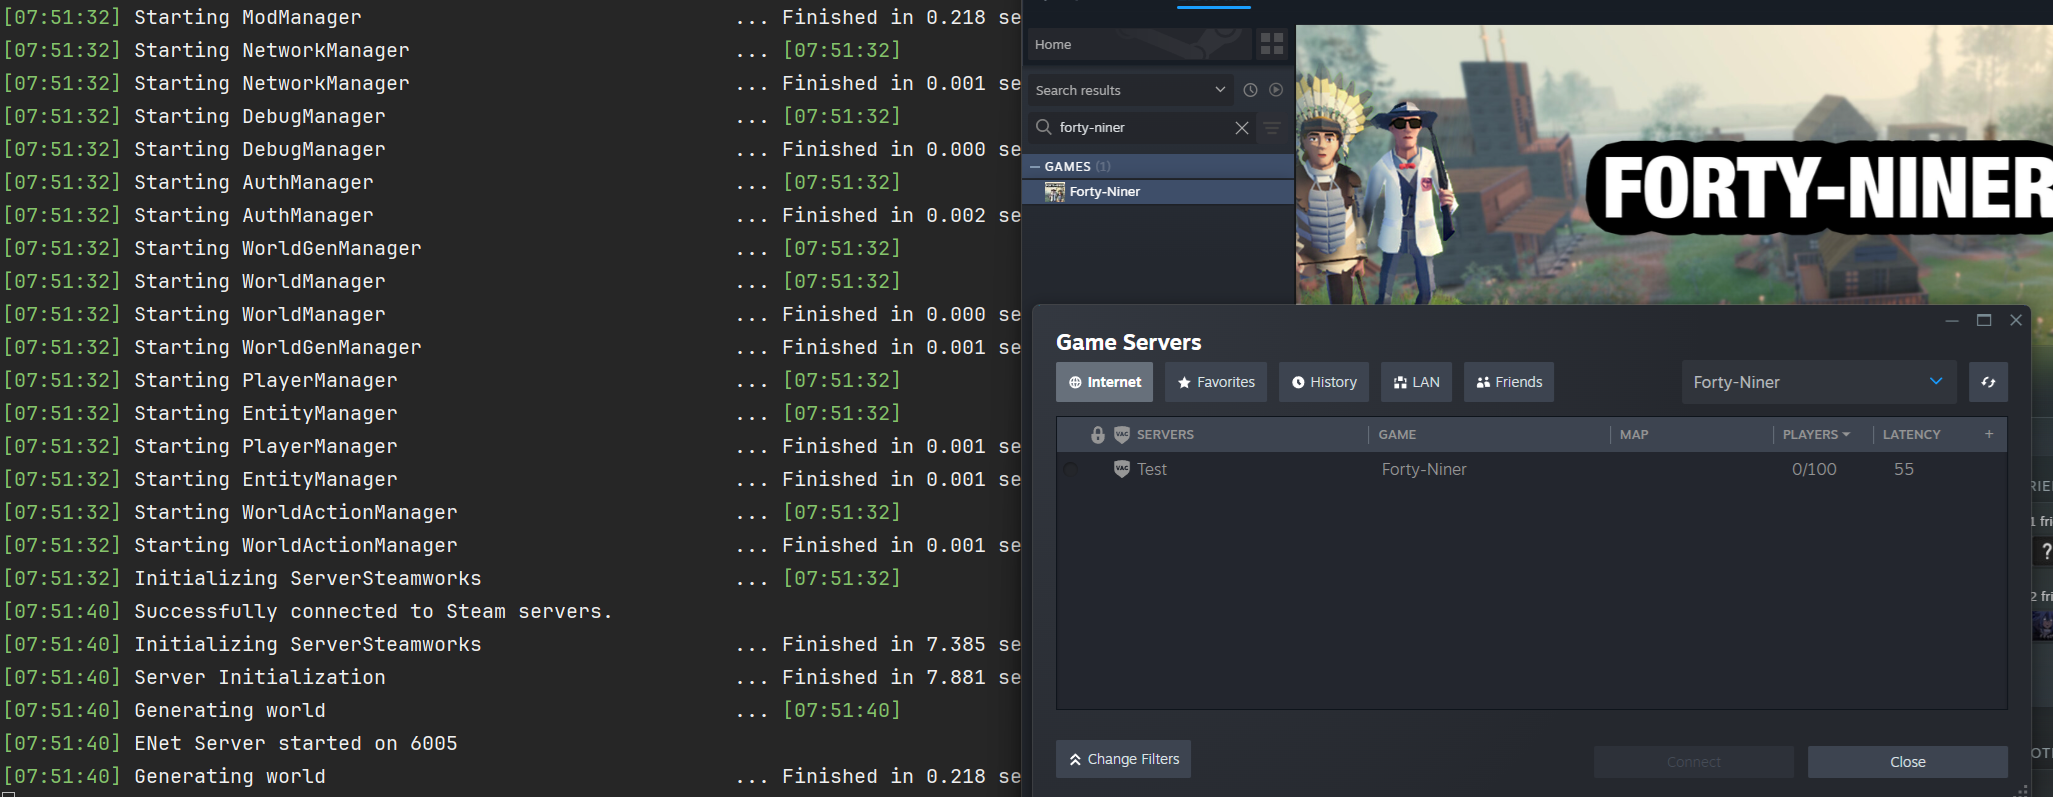2053x797 pixels.
Task: Click the VAC icon on Test server row
Action: pyautogui.click(x=1122, y=468)
